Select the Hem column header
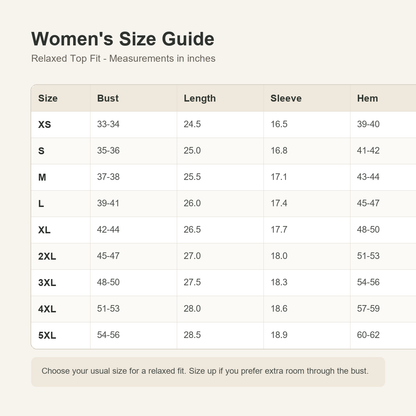The image size is (416, 416). 367,98
